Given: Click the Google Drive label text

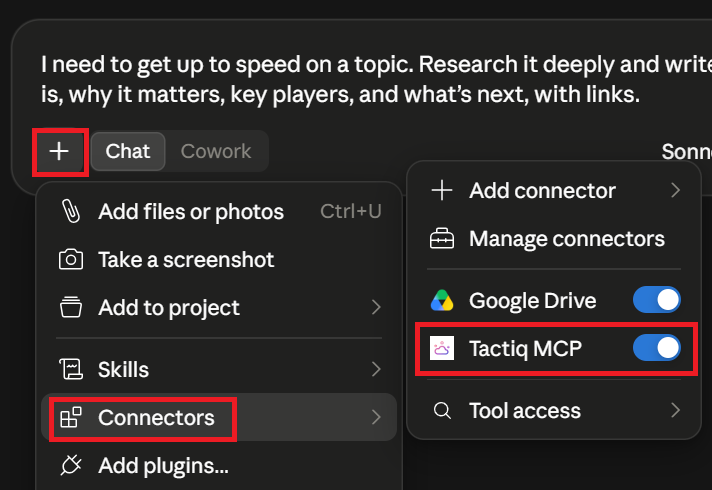Looking at the screenshot, I should click(x=532, y=301).
